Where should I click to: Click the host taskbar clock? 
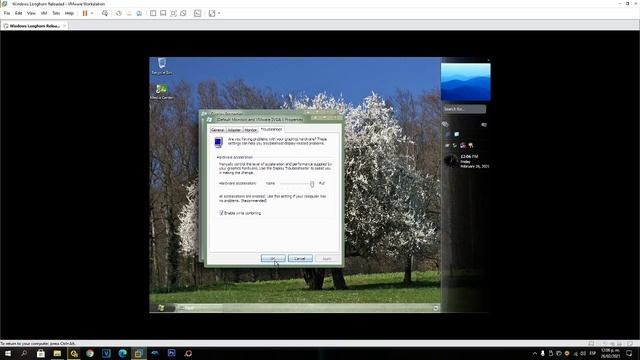tap(610, 353)
